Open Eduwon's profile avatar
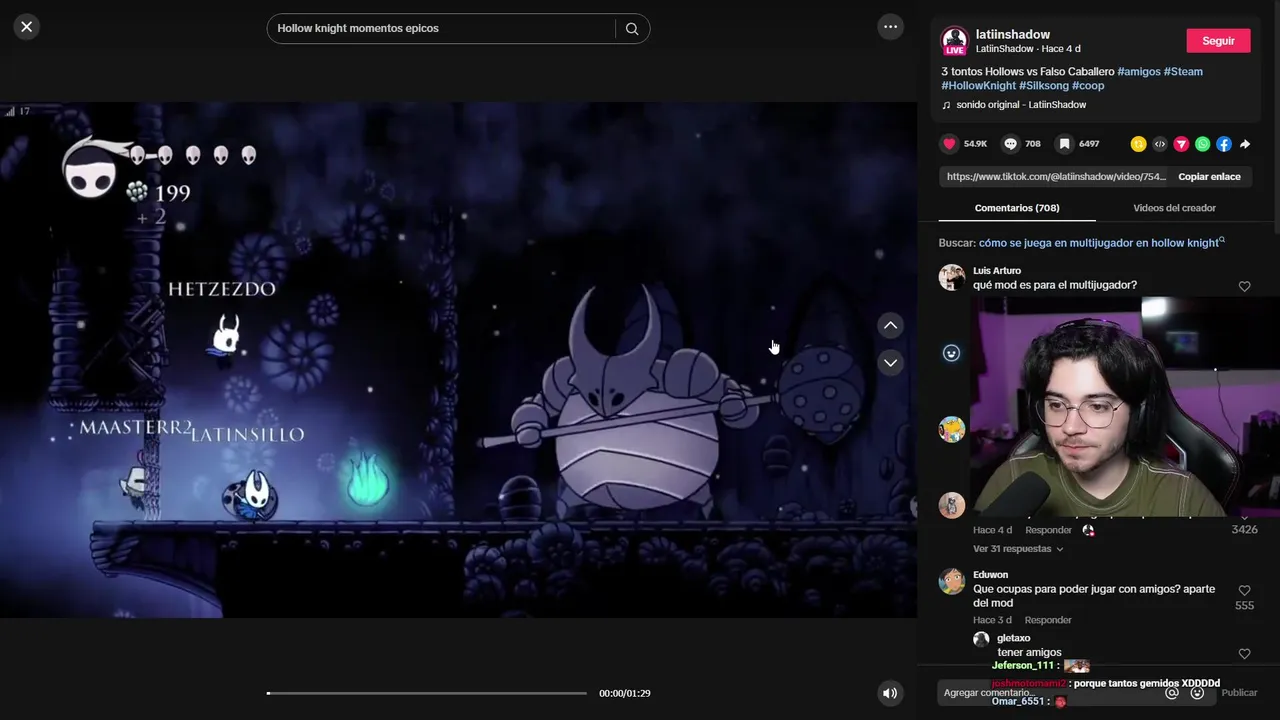The image size is (1280, 720). [x=952, y=581]
